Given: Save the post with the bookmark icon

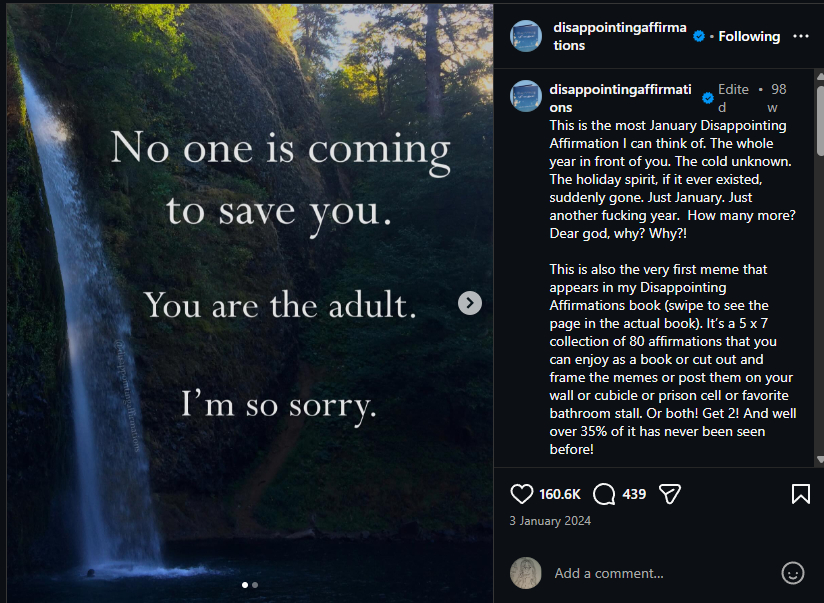Looking at the screenshot, I should [800, 494].
